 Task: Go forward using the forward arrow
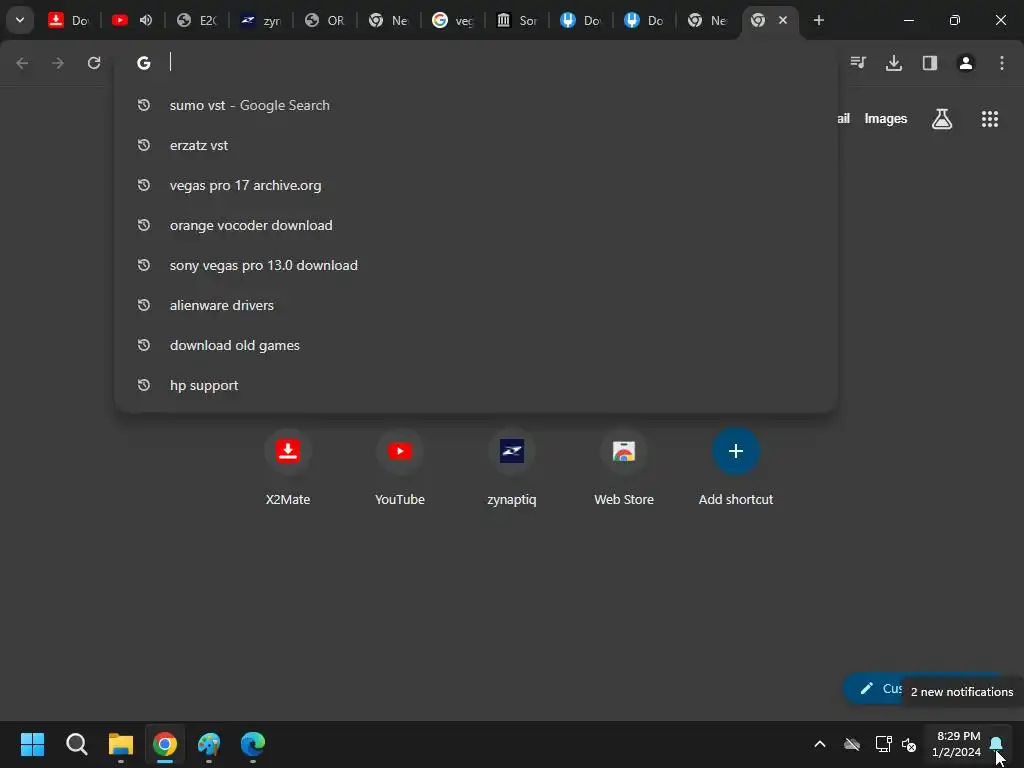58,63
